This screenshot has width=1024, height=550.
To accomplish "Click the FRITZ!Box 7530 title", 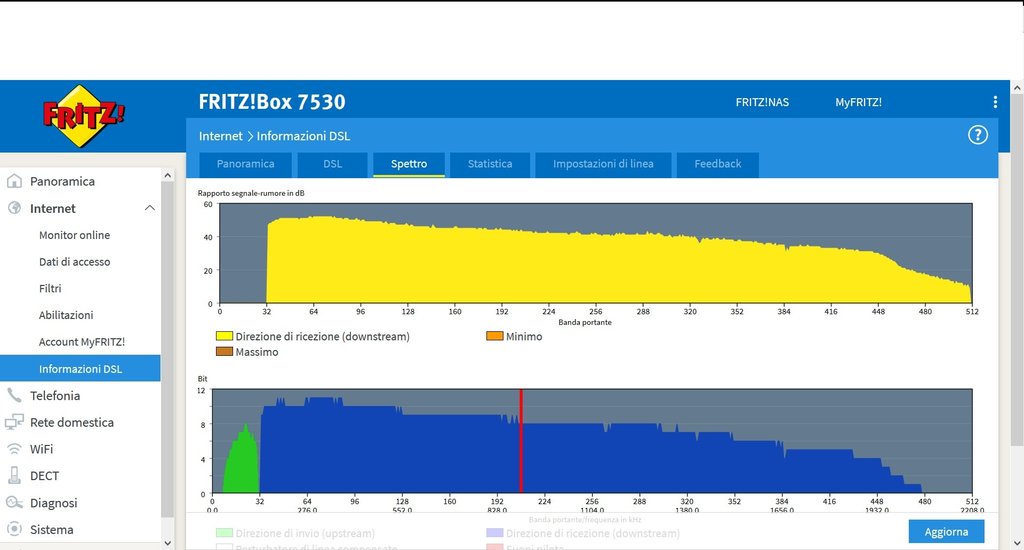I will 272,102.
